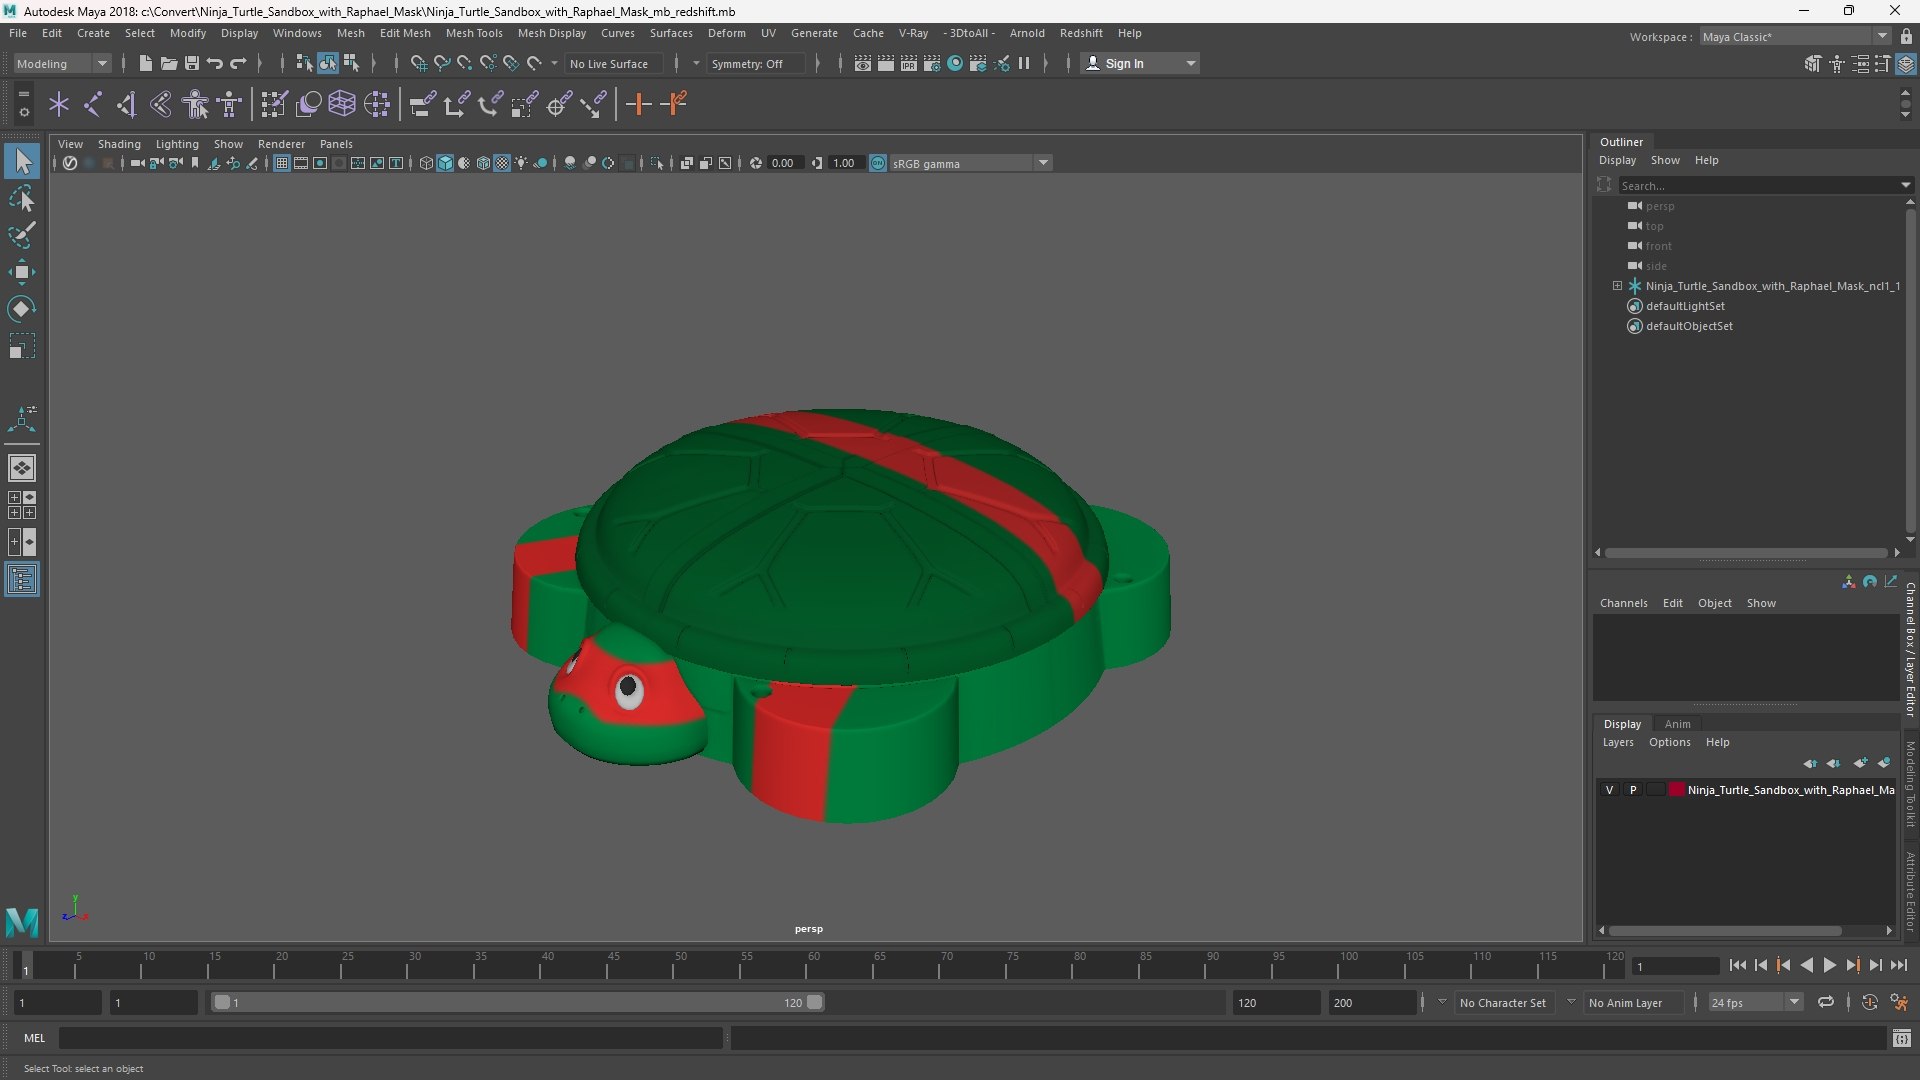Undo last action with toolbar arrow
Image resolution: width=1920 pixels, height=1080 pixels.
tap(214, 63)
